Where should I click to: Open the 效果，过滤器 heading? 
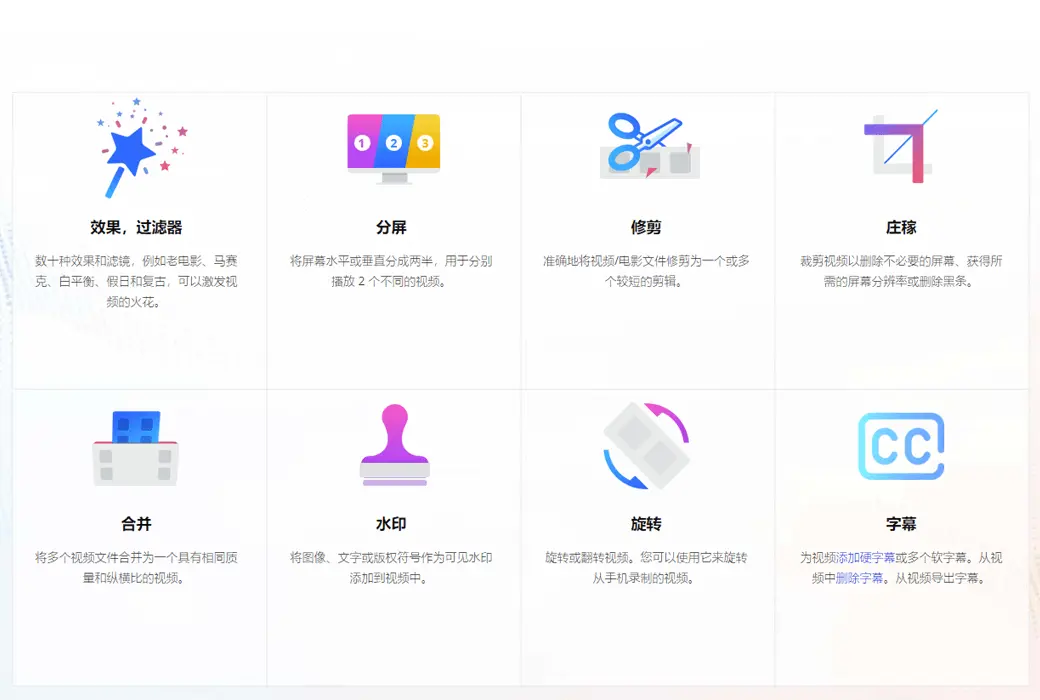click(136, 228)
